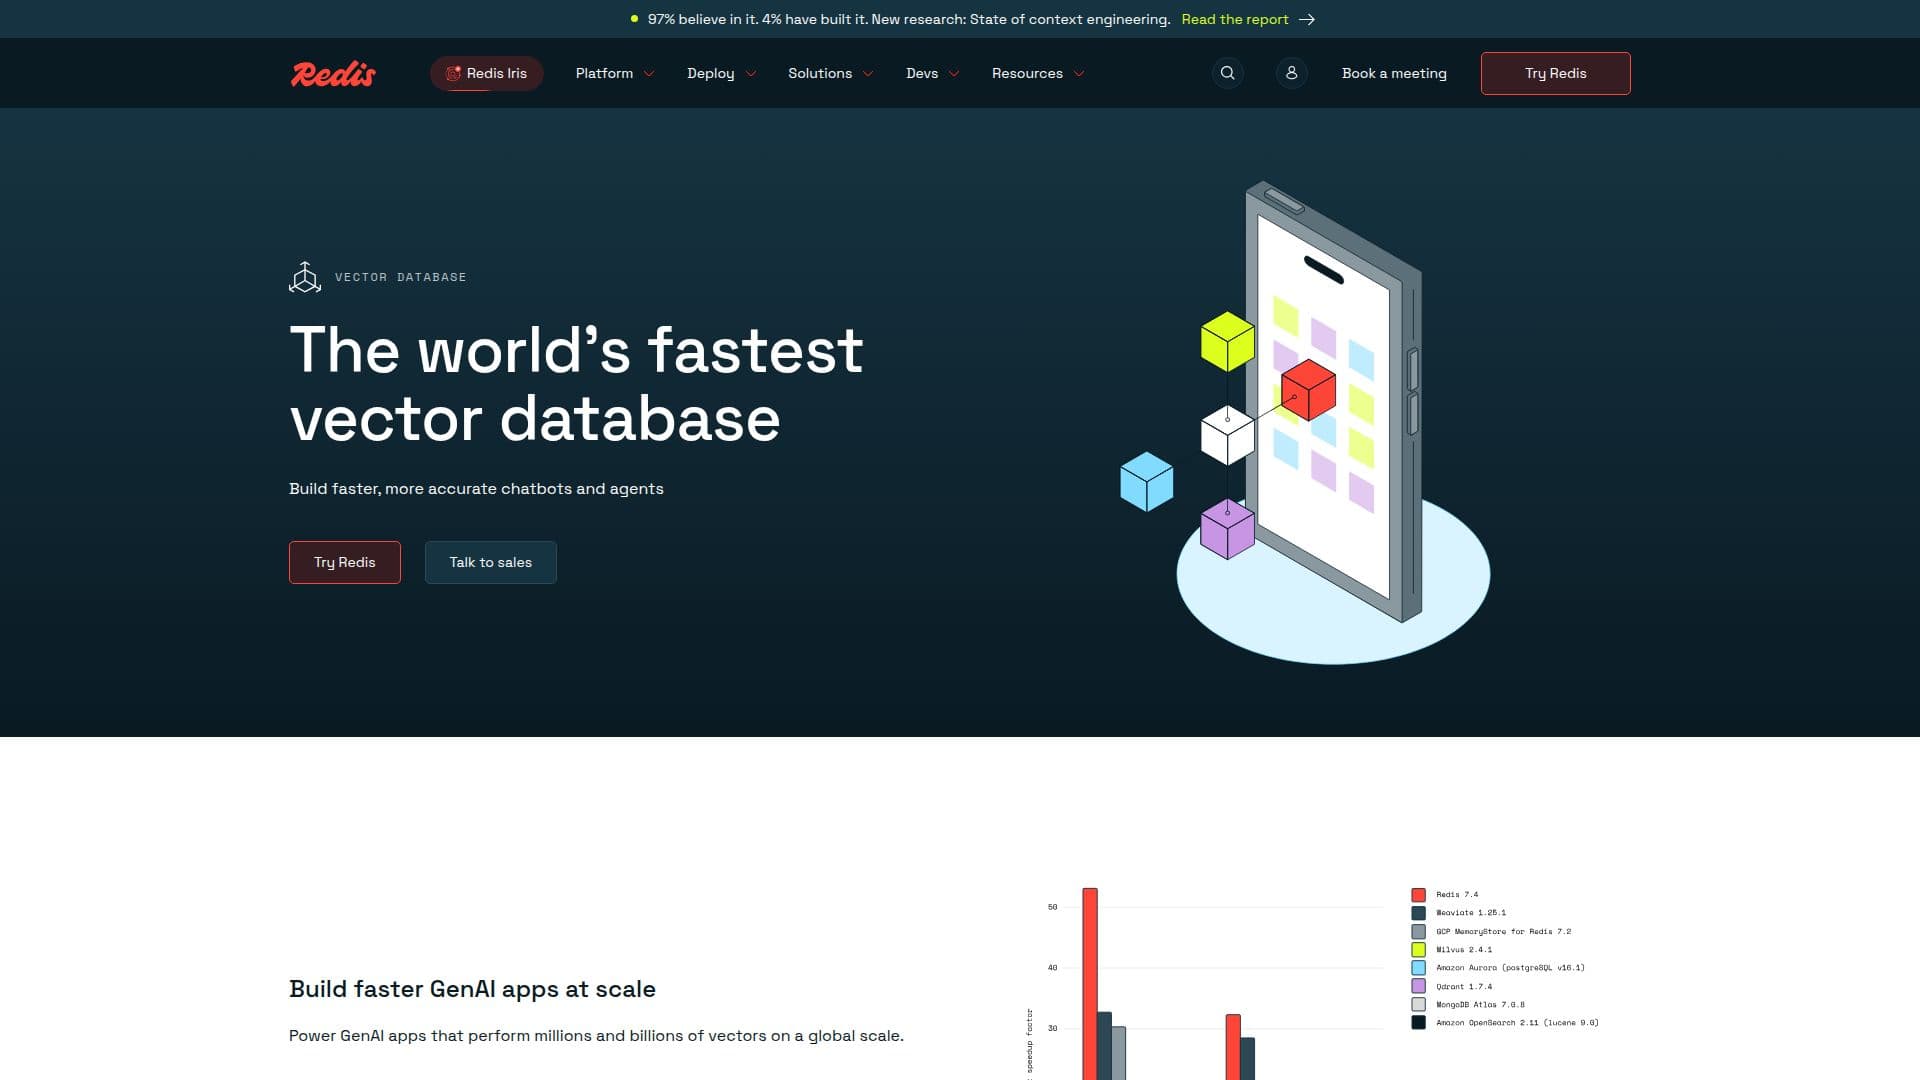Click the hero Try Redis button
This screenshot has width=1920, height=1080.
click(x=345, y=562)
